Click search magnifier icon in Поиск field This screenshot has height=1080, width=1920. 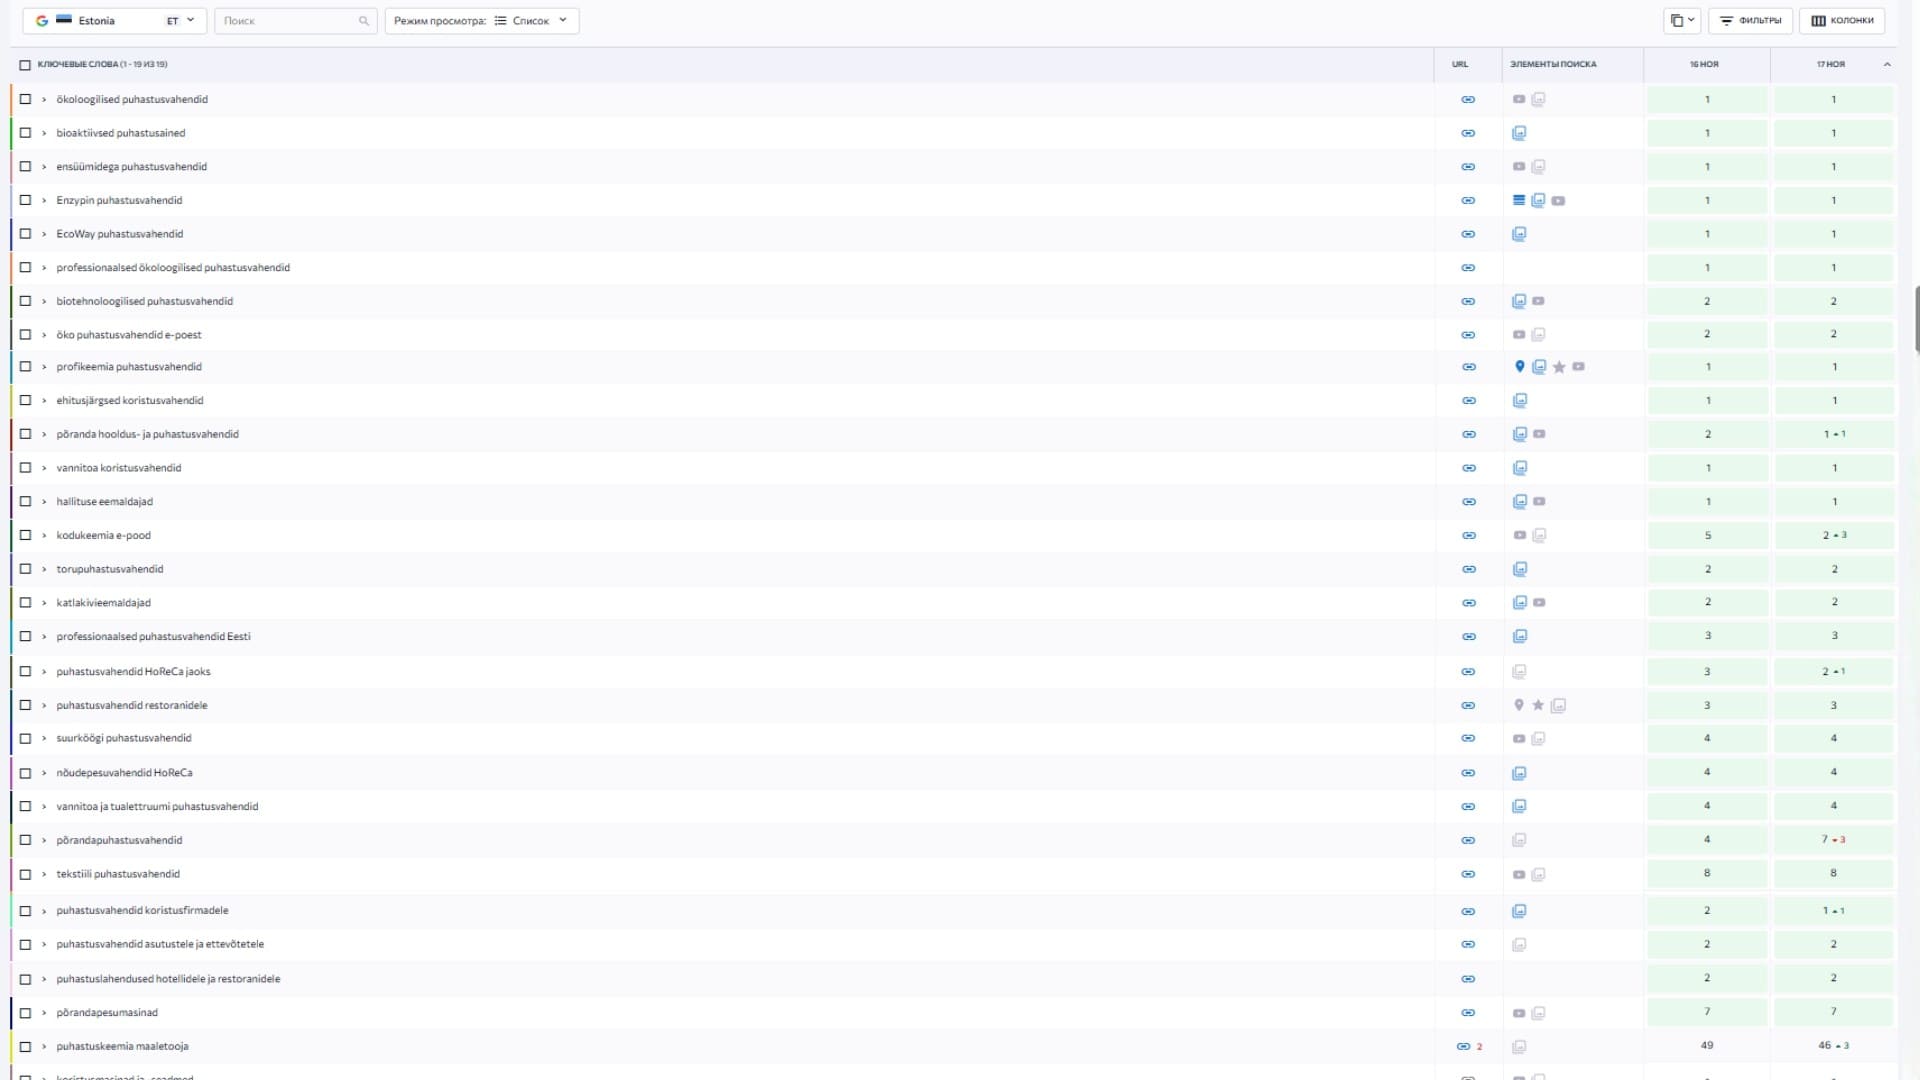pyautogui.click(x=363, y=21)
